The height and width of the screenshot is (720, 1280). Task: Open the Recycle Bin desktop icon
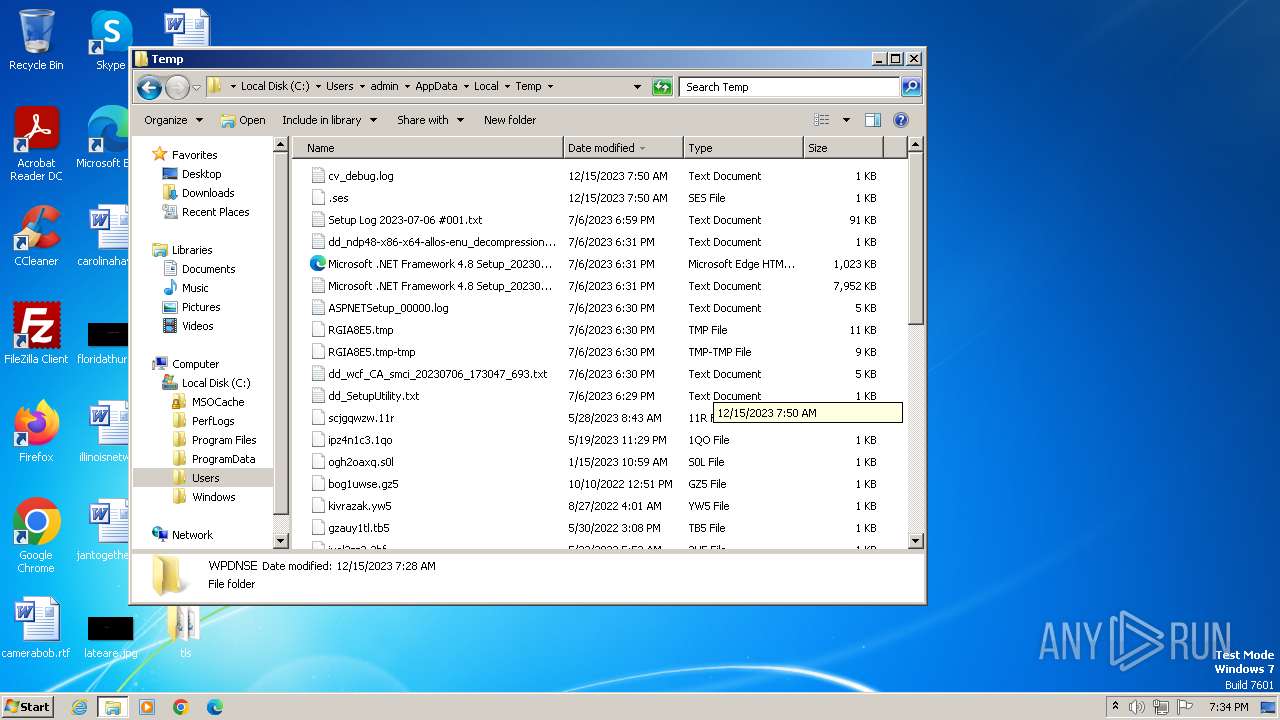tap(36, 40)
